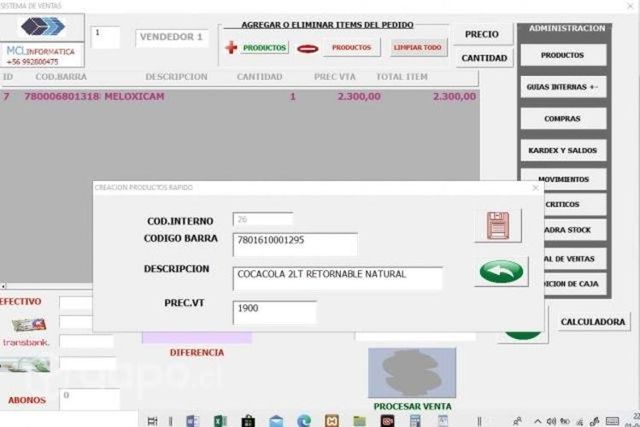Open KARDEX Y SALDOS section
The height and width of the screenshot is (427, 640).
point(563,151)
